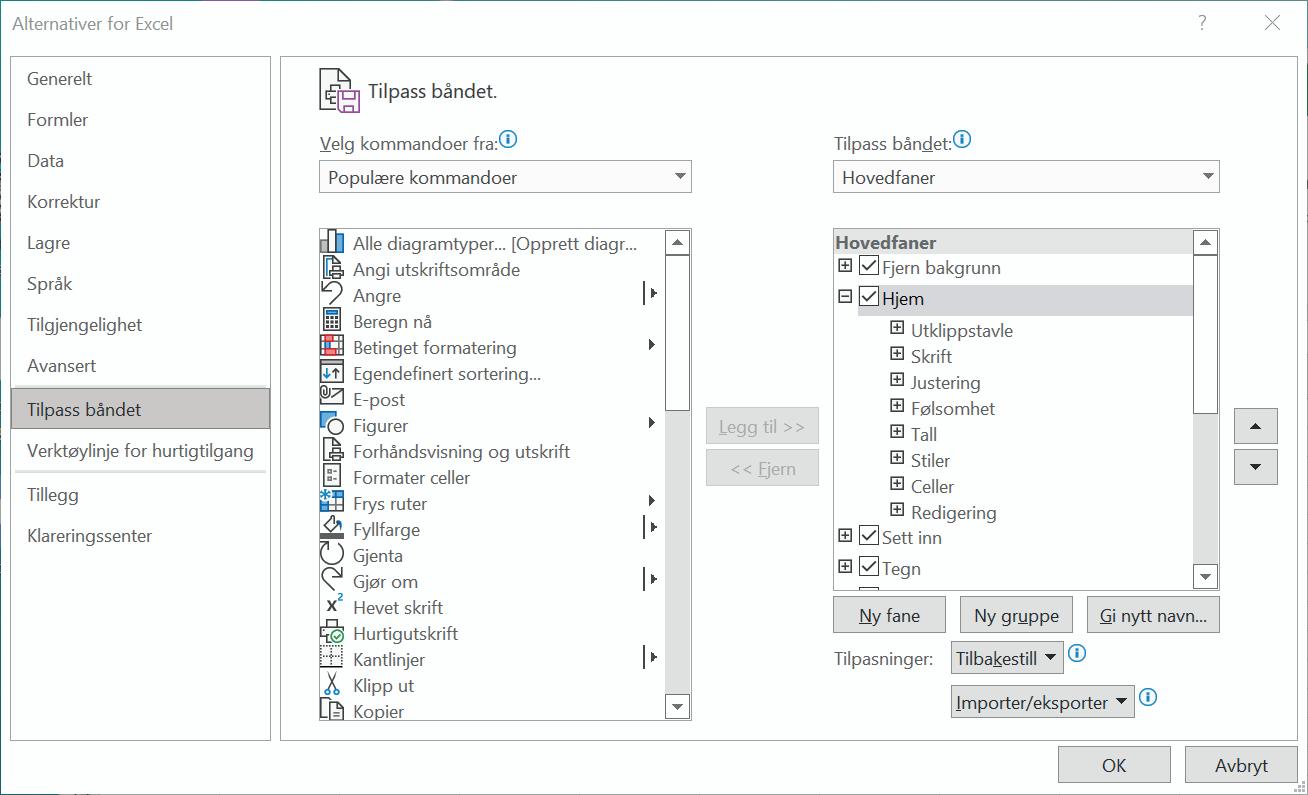Select the Lagre category
This screenshot has height=795, width=1308.
click(140, 243)
